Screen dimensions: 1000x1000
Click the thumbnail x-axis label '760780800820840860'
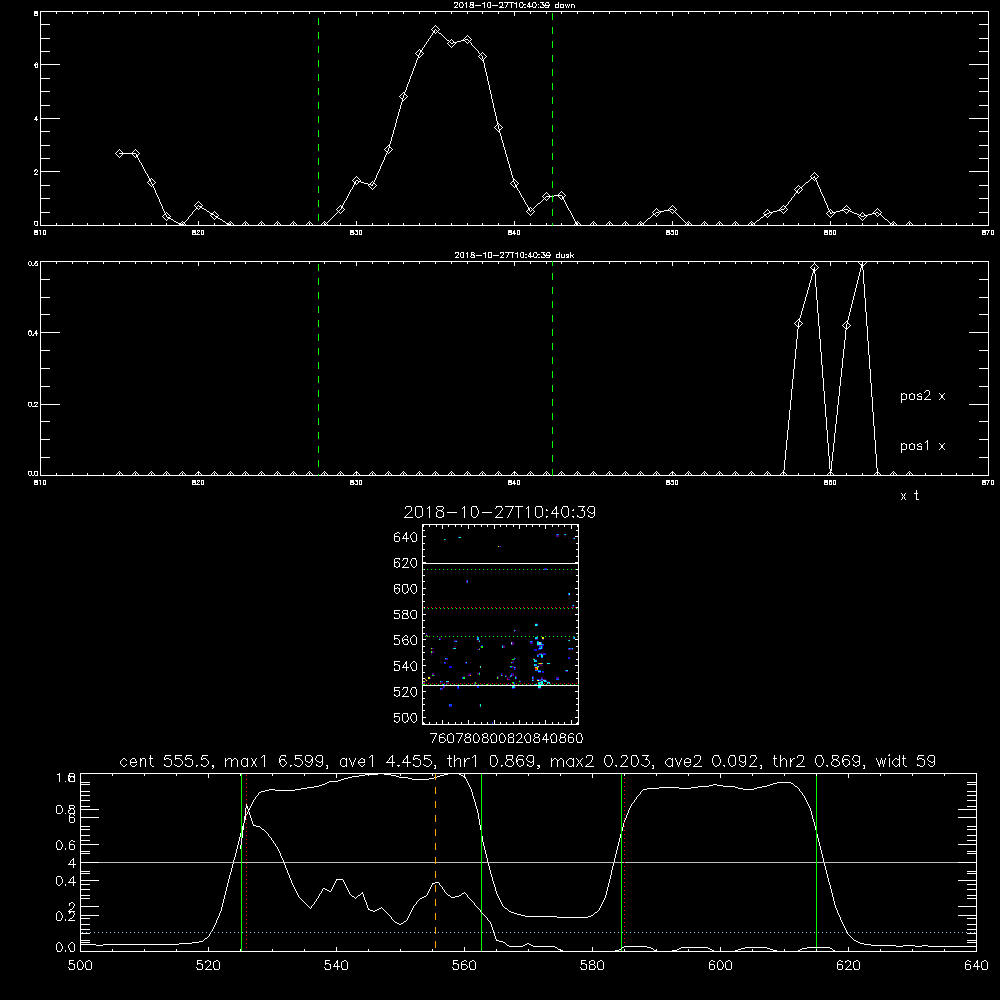pyautogui.click(x=506, y=739)
